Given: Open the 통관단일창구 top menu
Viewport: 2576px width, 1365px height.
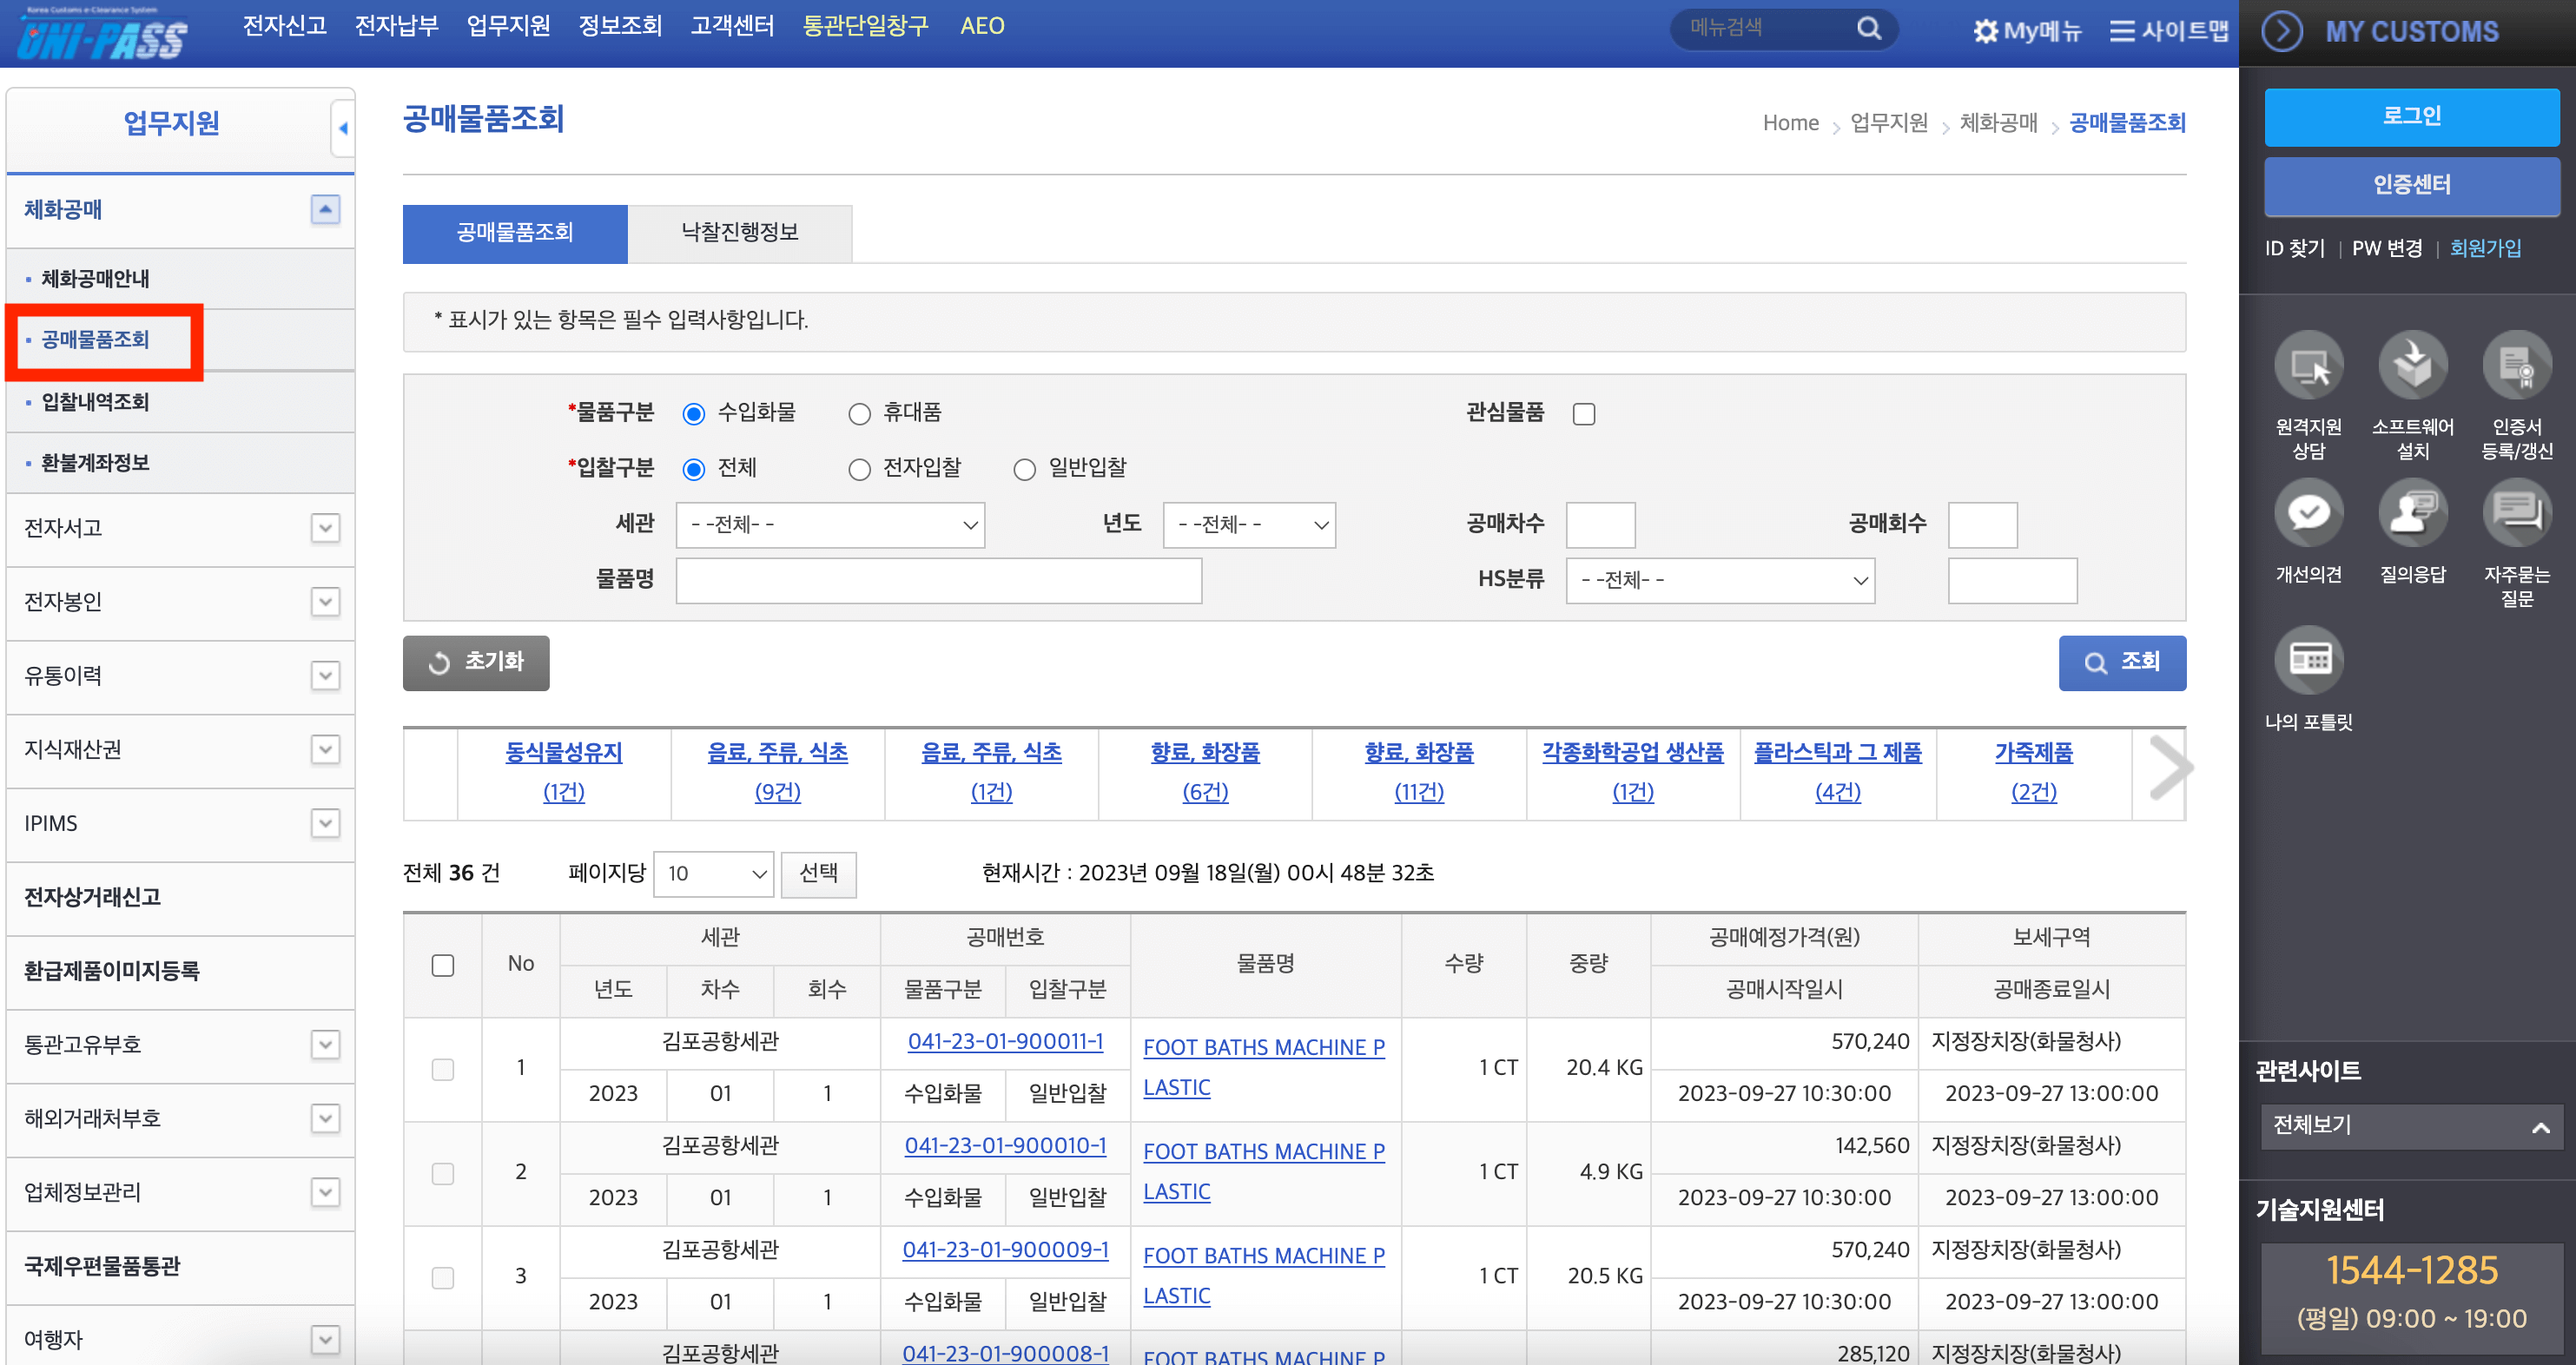Looking at the screenshot, I should click(x=865, y=26).
